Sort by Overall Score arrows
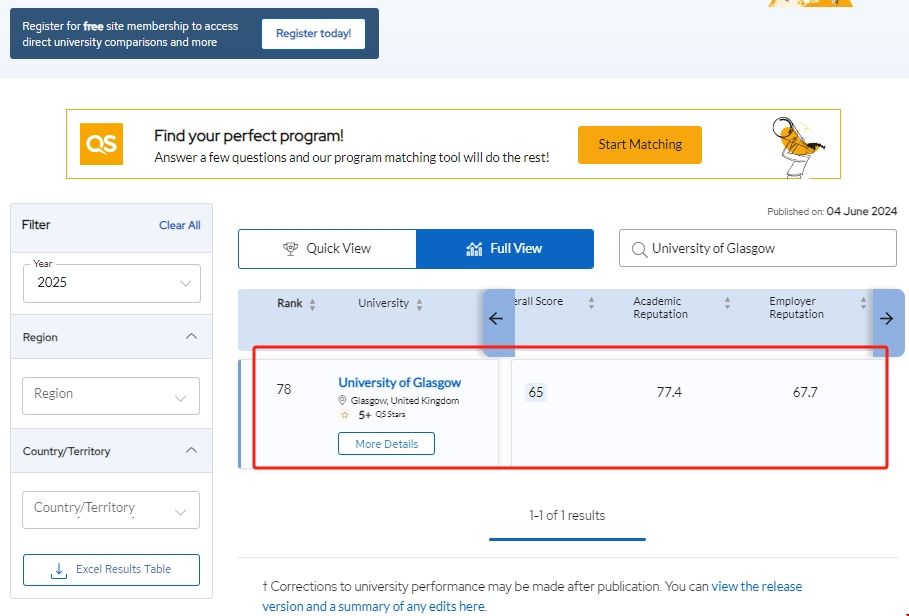This screenshot has width=909, height=616. pos(591,302)
